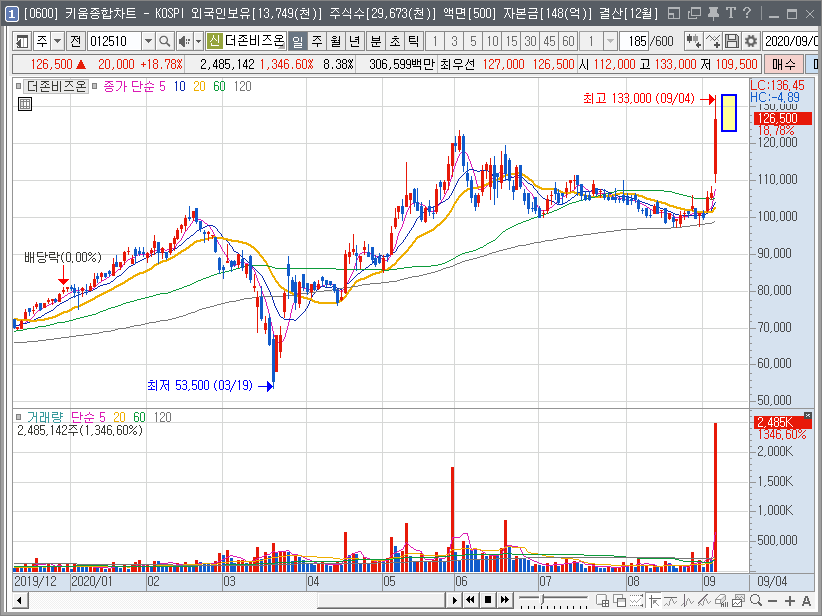Click the T font icon in title bar
Image resolution: width=822 pixels, height=616 pixels.
pyautogui.click(x=731, y=13)
